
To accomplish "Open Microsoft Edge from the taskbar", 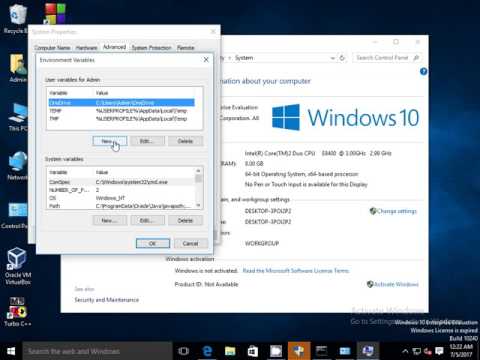I will click(207, 351).
